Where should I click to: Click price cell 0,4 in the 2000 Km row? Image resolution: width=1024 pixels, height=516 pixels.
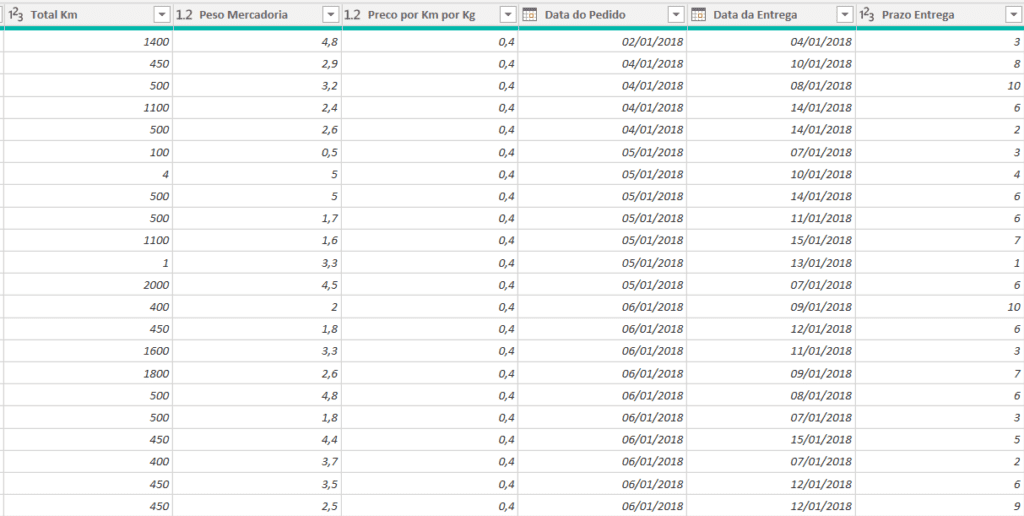pyautogui.click(x=430, y=285)
